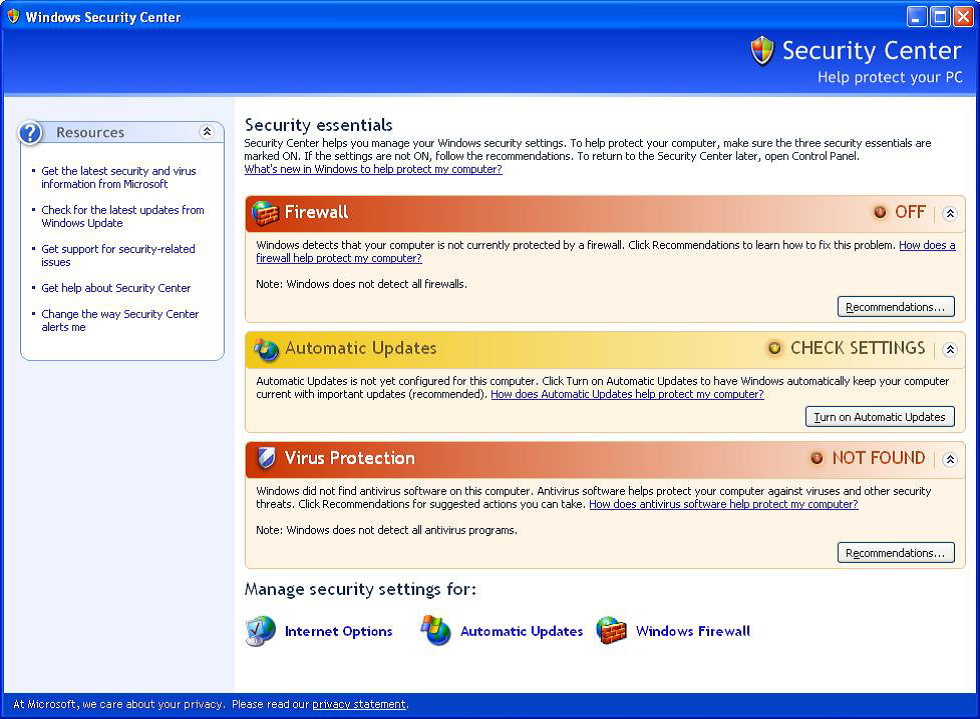
Task: Minimize the Windows Security Center window
Action: 917,16
